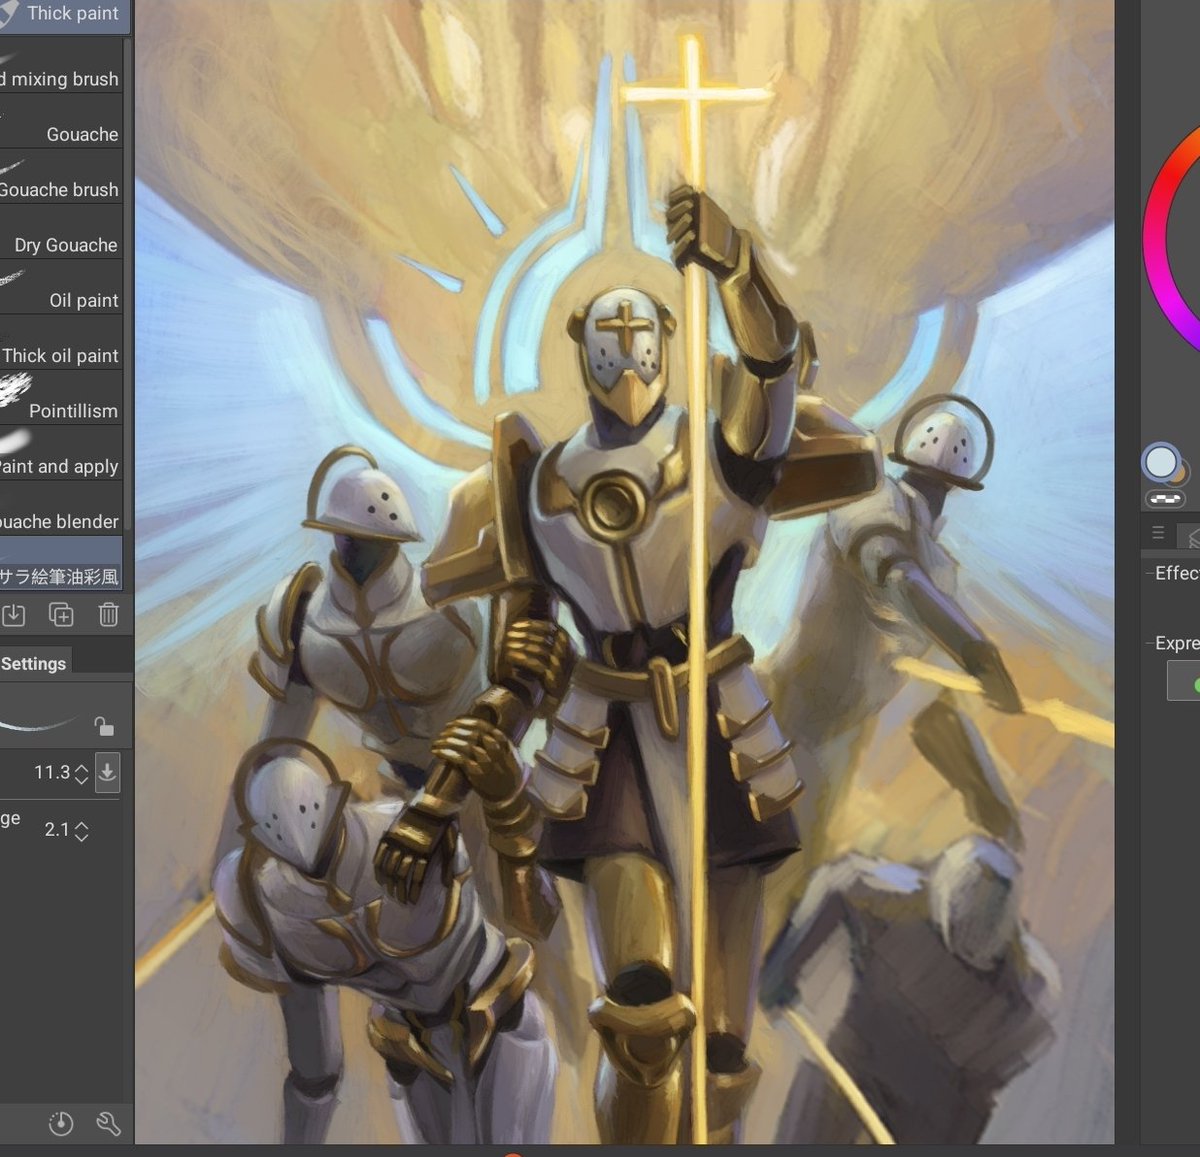Select the Pointillism brush
Screen dimensions: 1200x1157
[61, 398]
